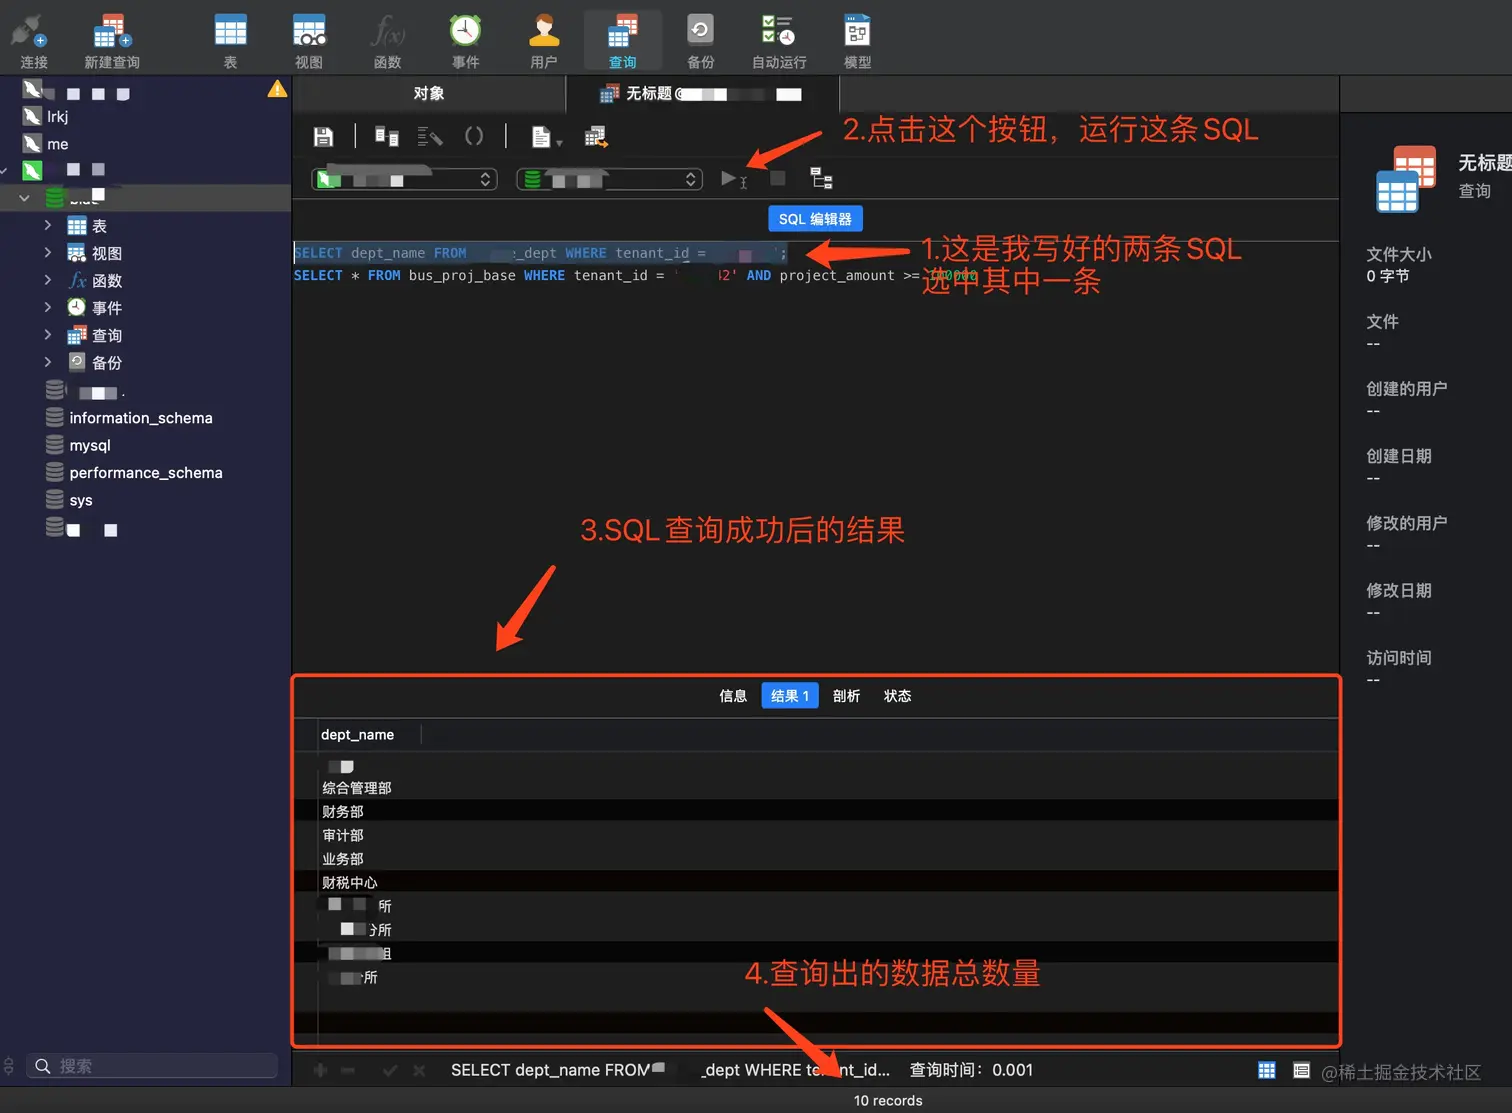This screenshot has height=1113, width=1512.
Task: Select the 结果 1 tab
Action: click(x=790, y=696)
